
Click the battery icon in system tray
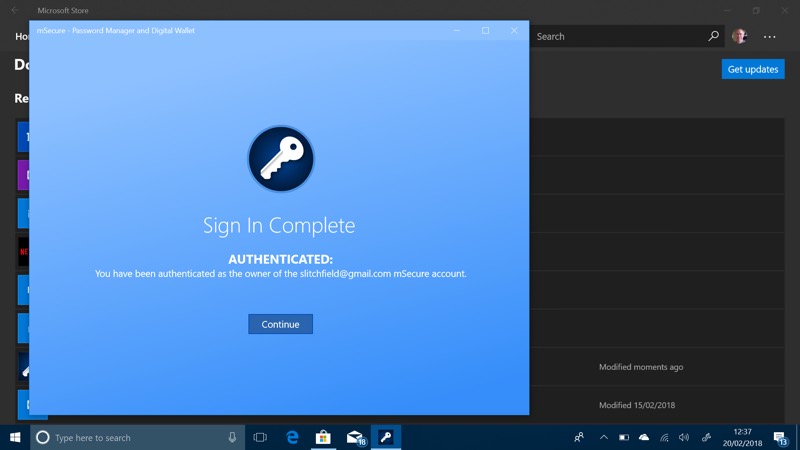pos(624,437)
